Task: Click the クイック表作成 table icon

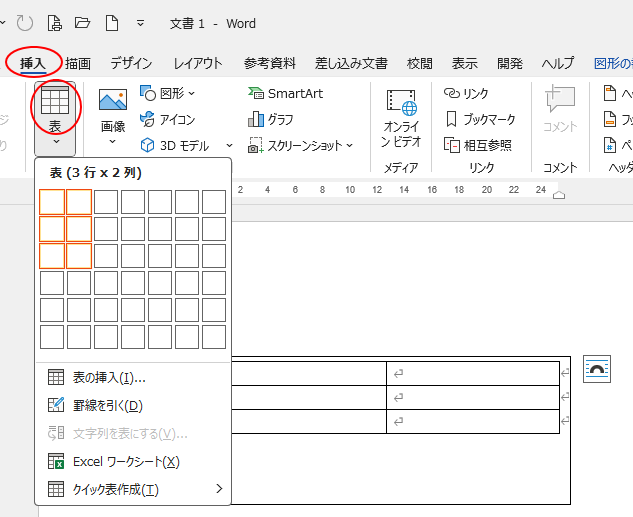Action: tap(56, 489)
